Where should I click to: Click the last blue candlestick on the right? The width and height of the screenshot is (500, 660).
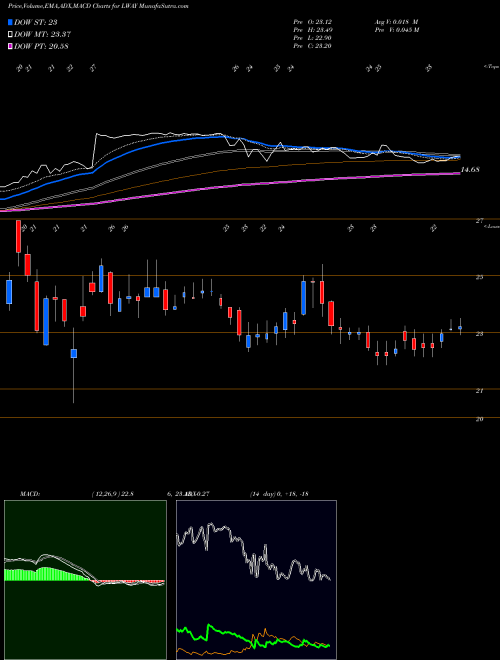(460, 327)
